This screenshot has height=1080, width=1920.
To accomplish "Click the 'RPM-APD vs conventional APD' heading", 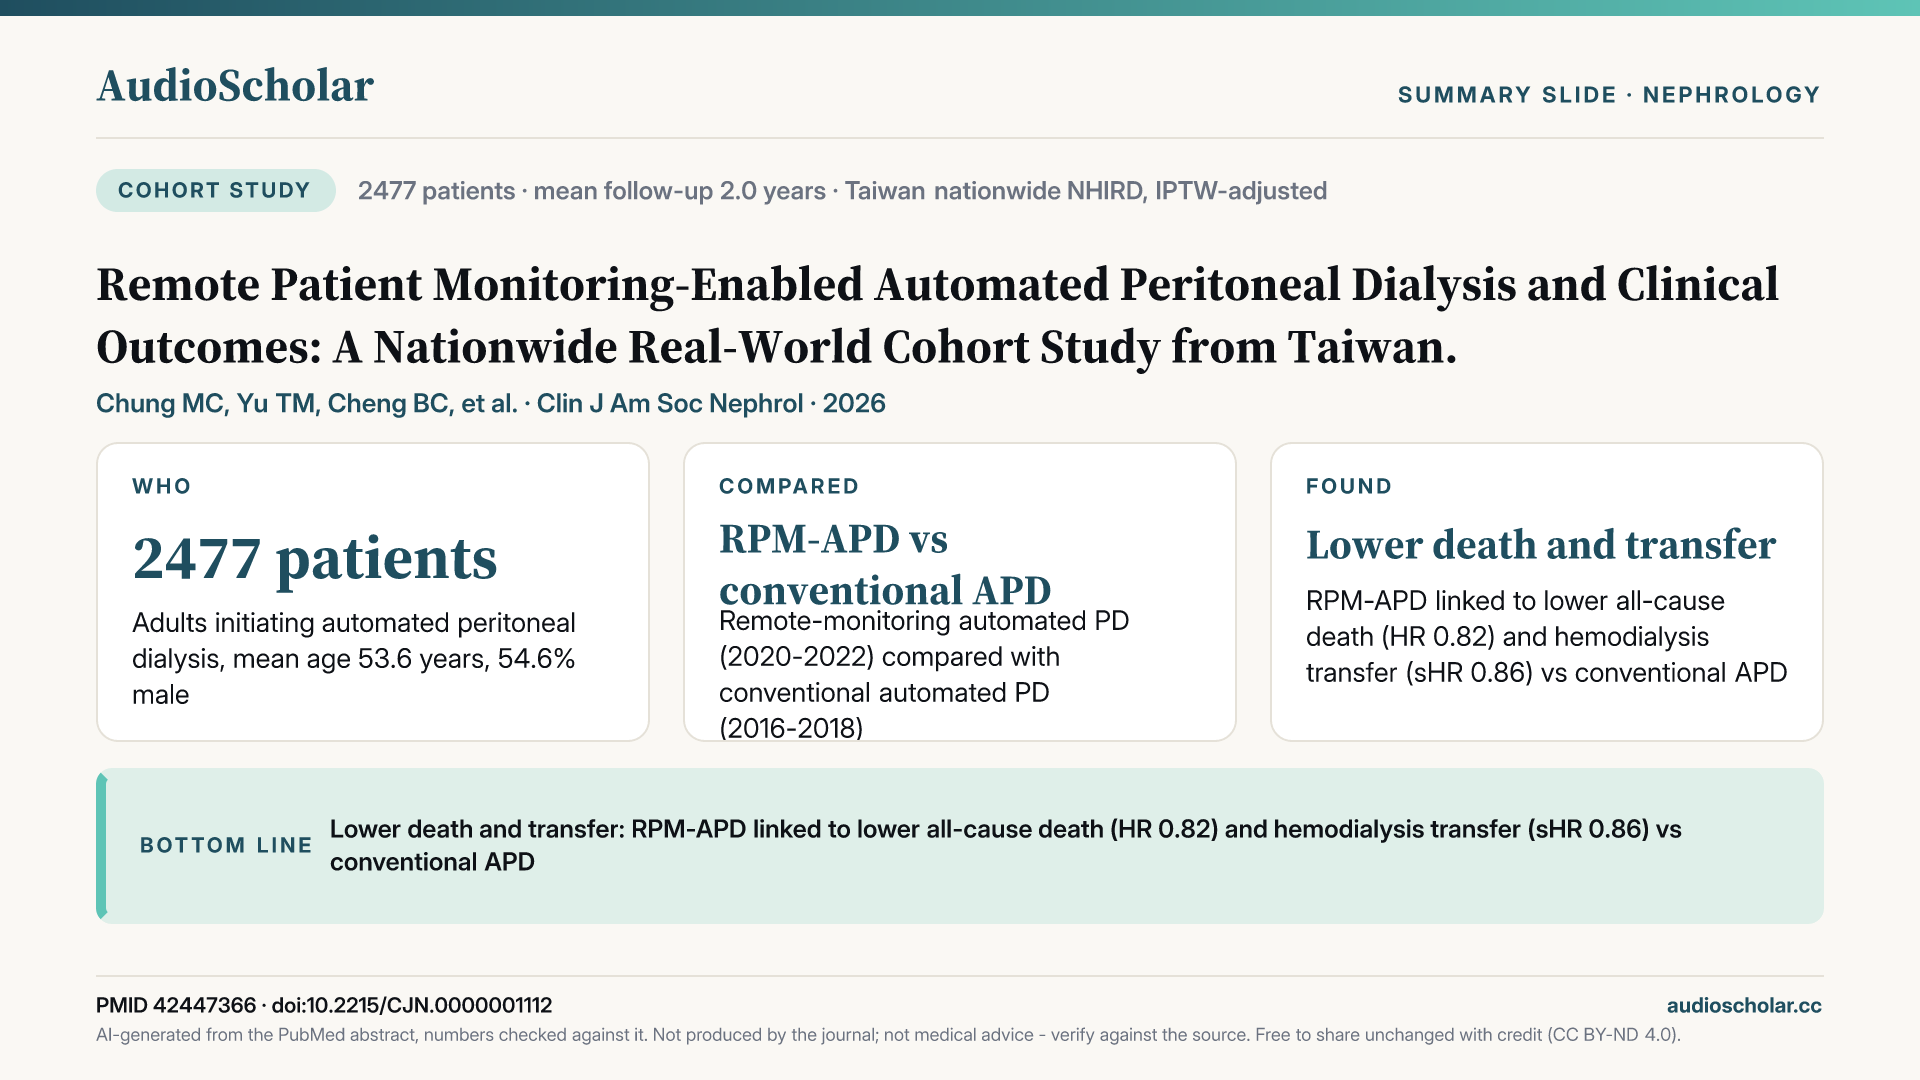I will click(x=885, y=565).
